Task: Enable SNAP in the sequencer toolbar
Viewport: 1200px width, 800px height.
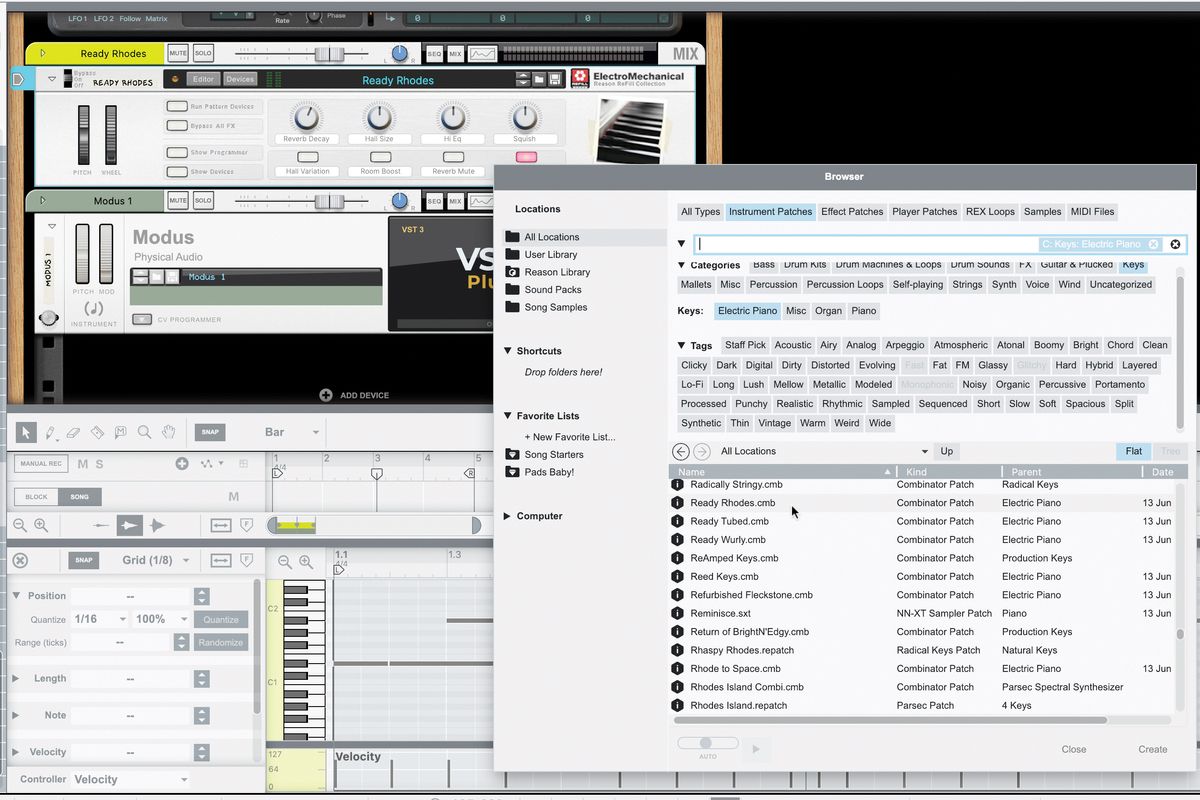Action: (210, 432)
